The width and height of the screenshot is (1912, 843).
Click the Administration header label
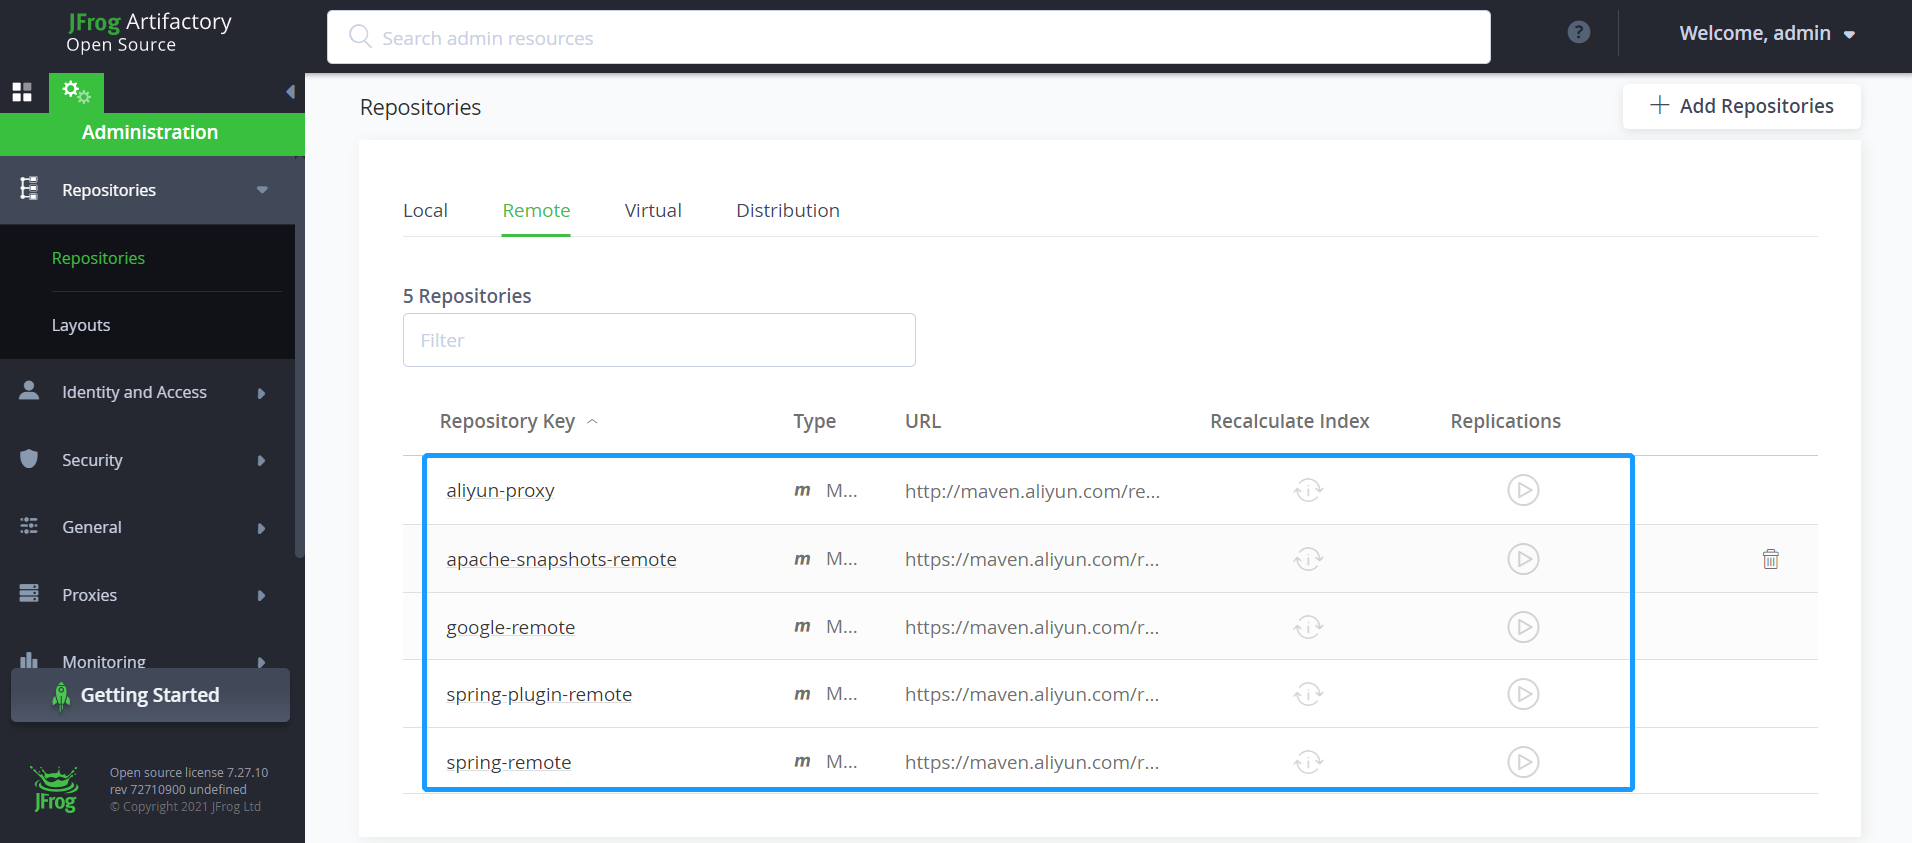(x=150, y=132)
